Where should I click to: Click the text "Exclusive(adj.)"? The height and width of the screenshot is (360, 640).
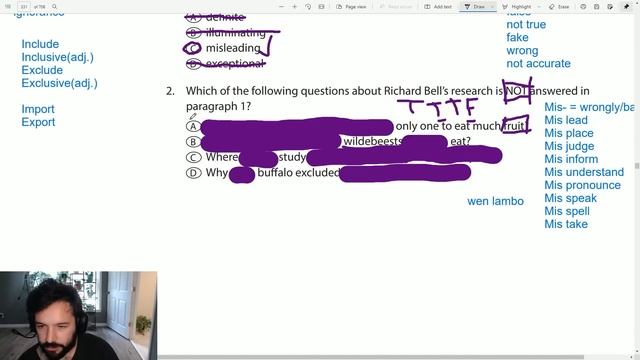point(60,83)
